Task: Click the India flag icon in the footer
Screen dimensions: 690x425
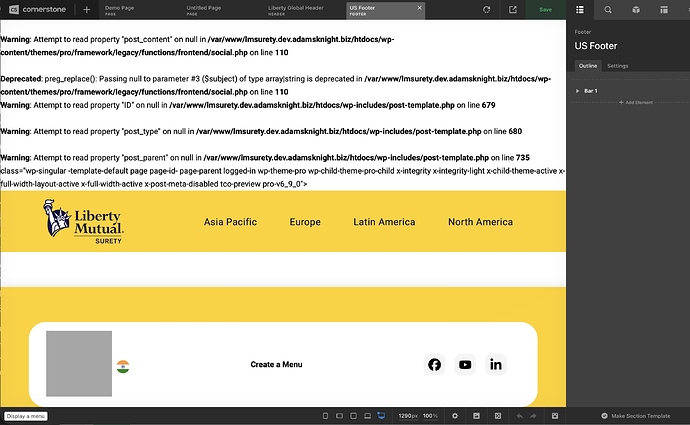Action: (123, 366)
